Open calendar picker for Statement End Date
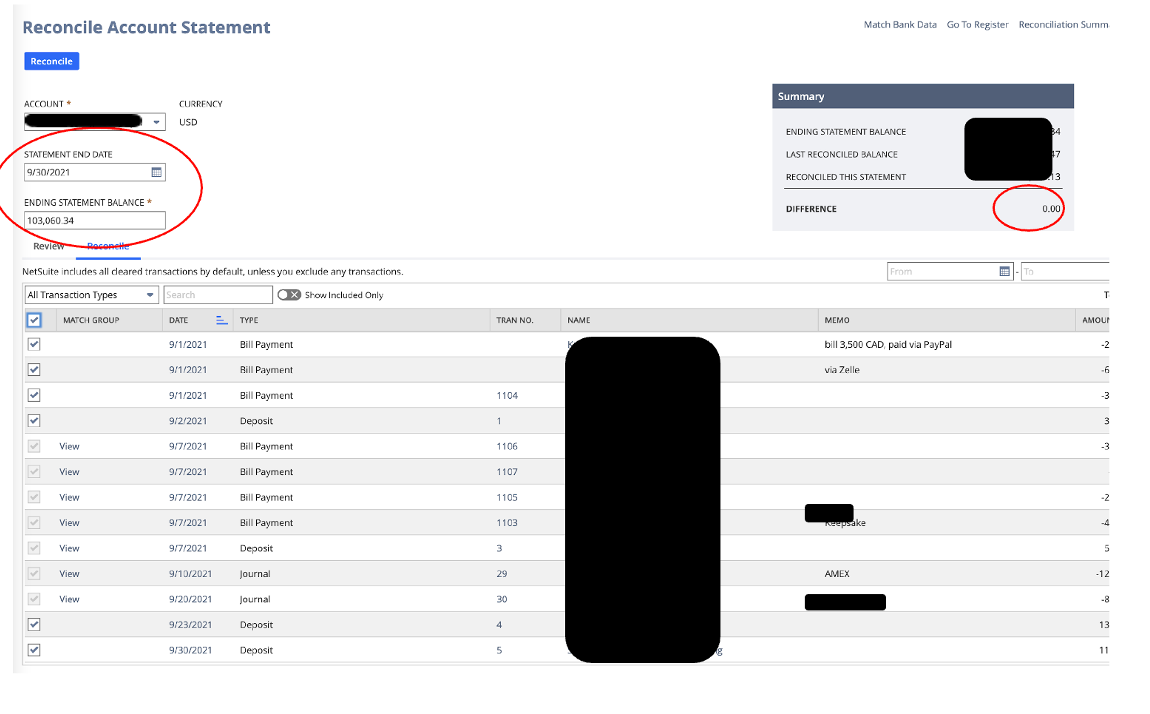Image resolution: width=1150 pixels, height=714 pixels. click(x=156, y=171)
